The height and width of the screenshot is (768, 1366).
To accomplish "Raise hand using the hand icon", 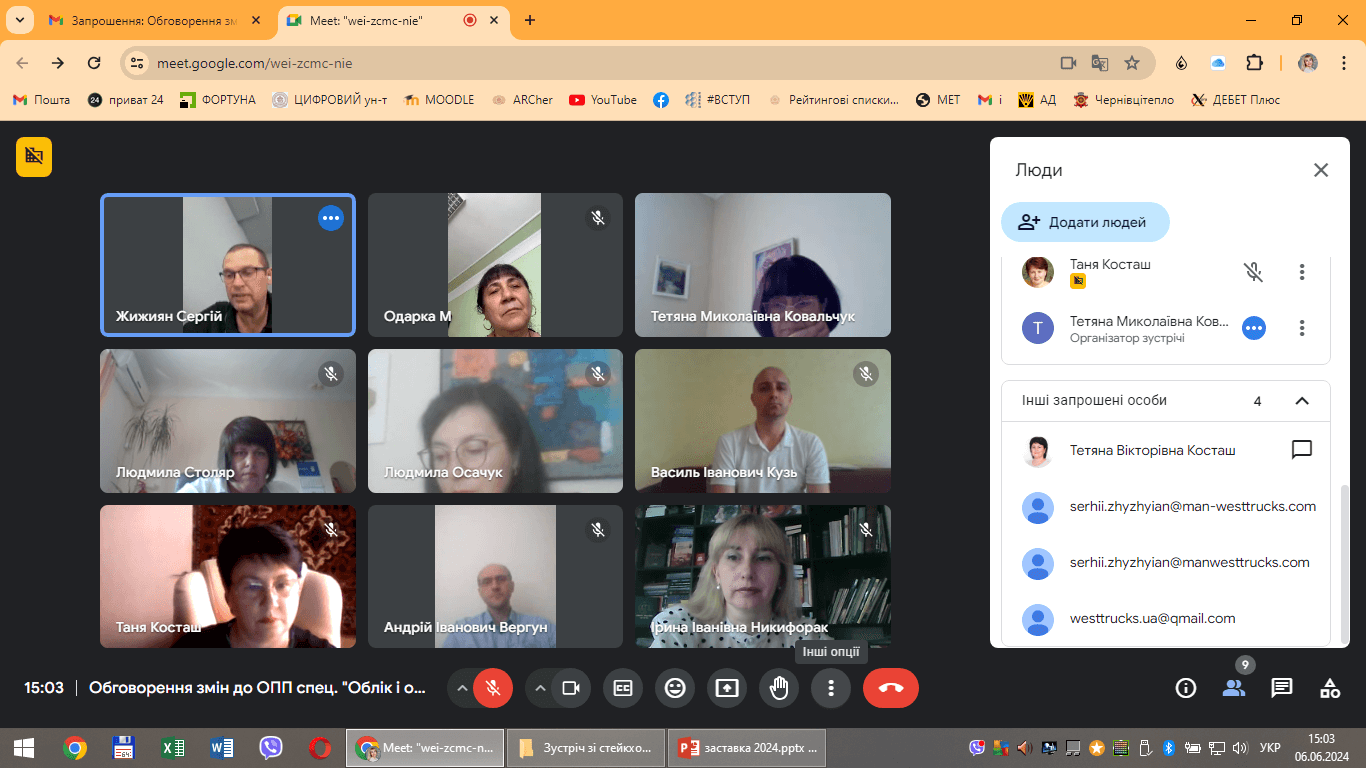I will click(779, 688).
